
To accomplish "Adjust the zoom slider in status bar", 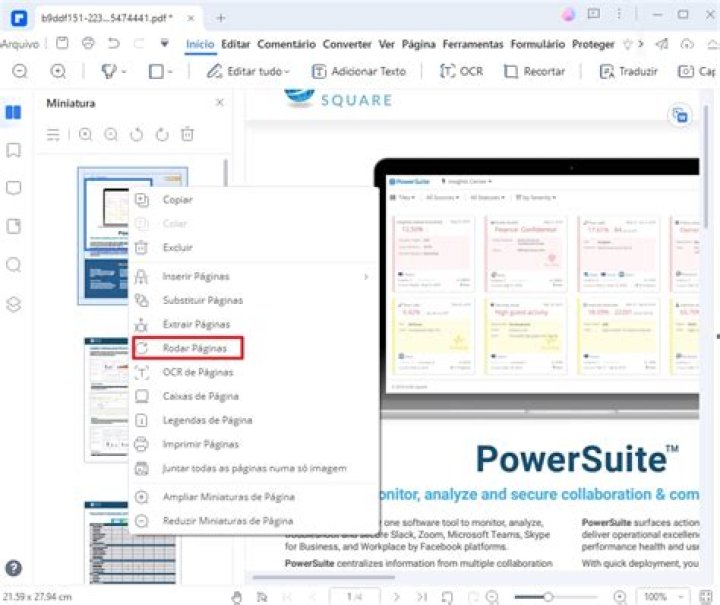I will 548,597.
